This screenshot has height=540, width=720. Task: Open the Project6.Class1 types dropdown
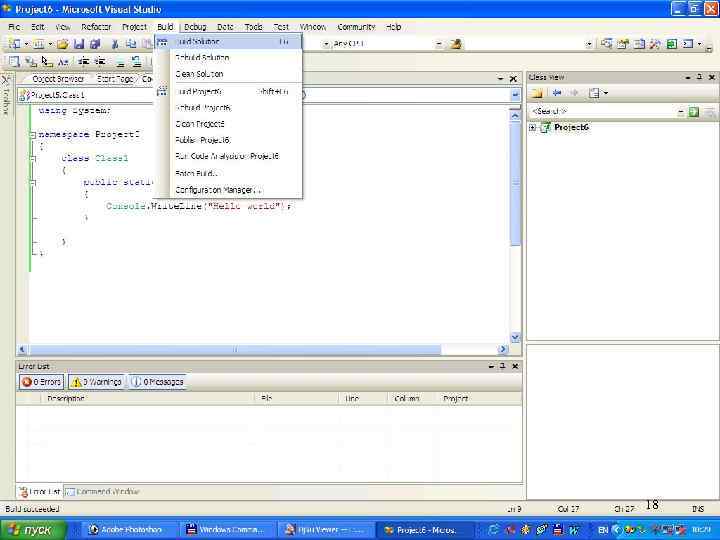click(x=87, y=95)
